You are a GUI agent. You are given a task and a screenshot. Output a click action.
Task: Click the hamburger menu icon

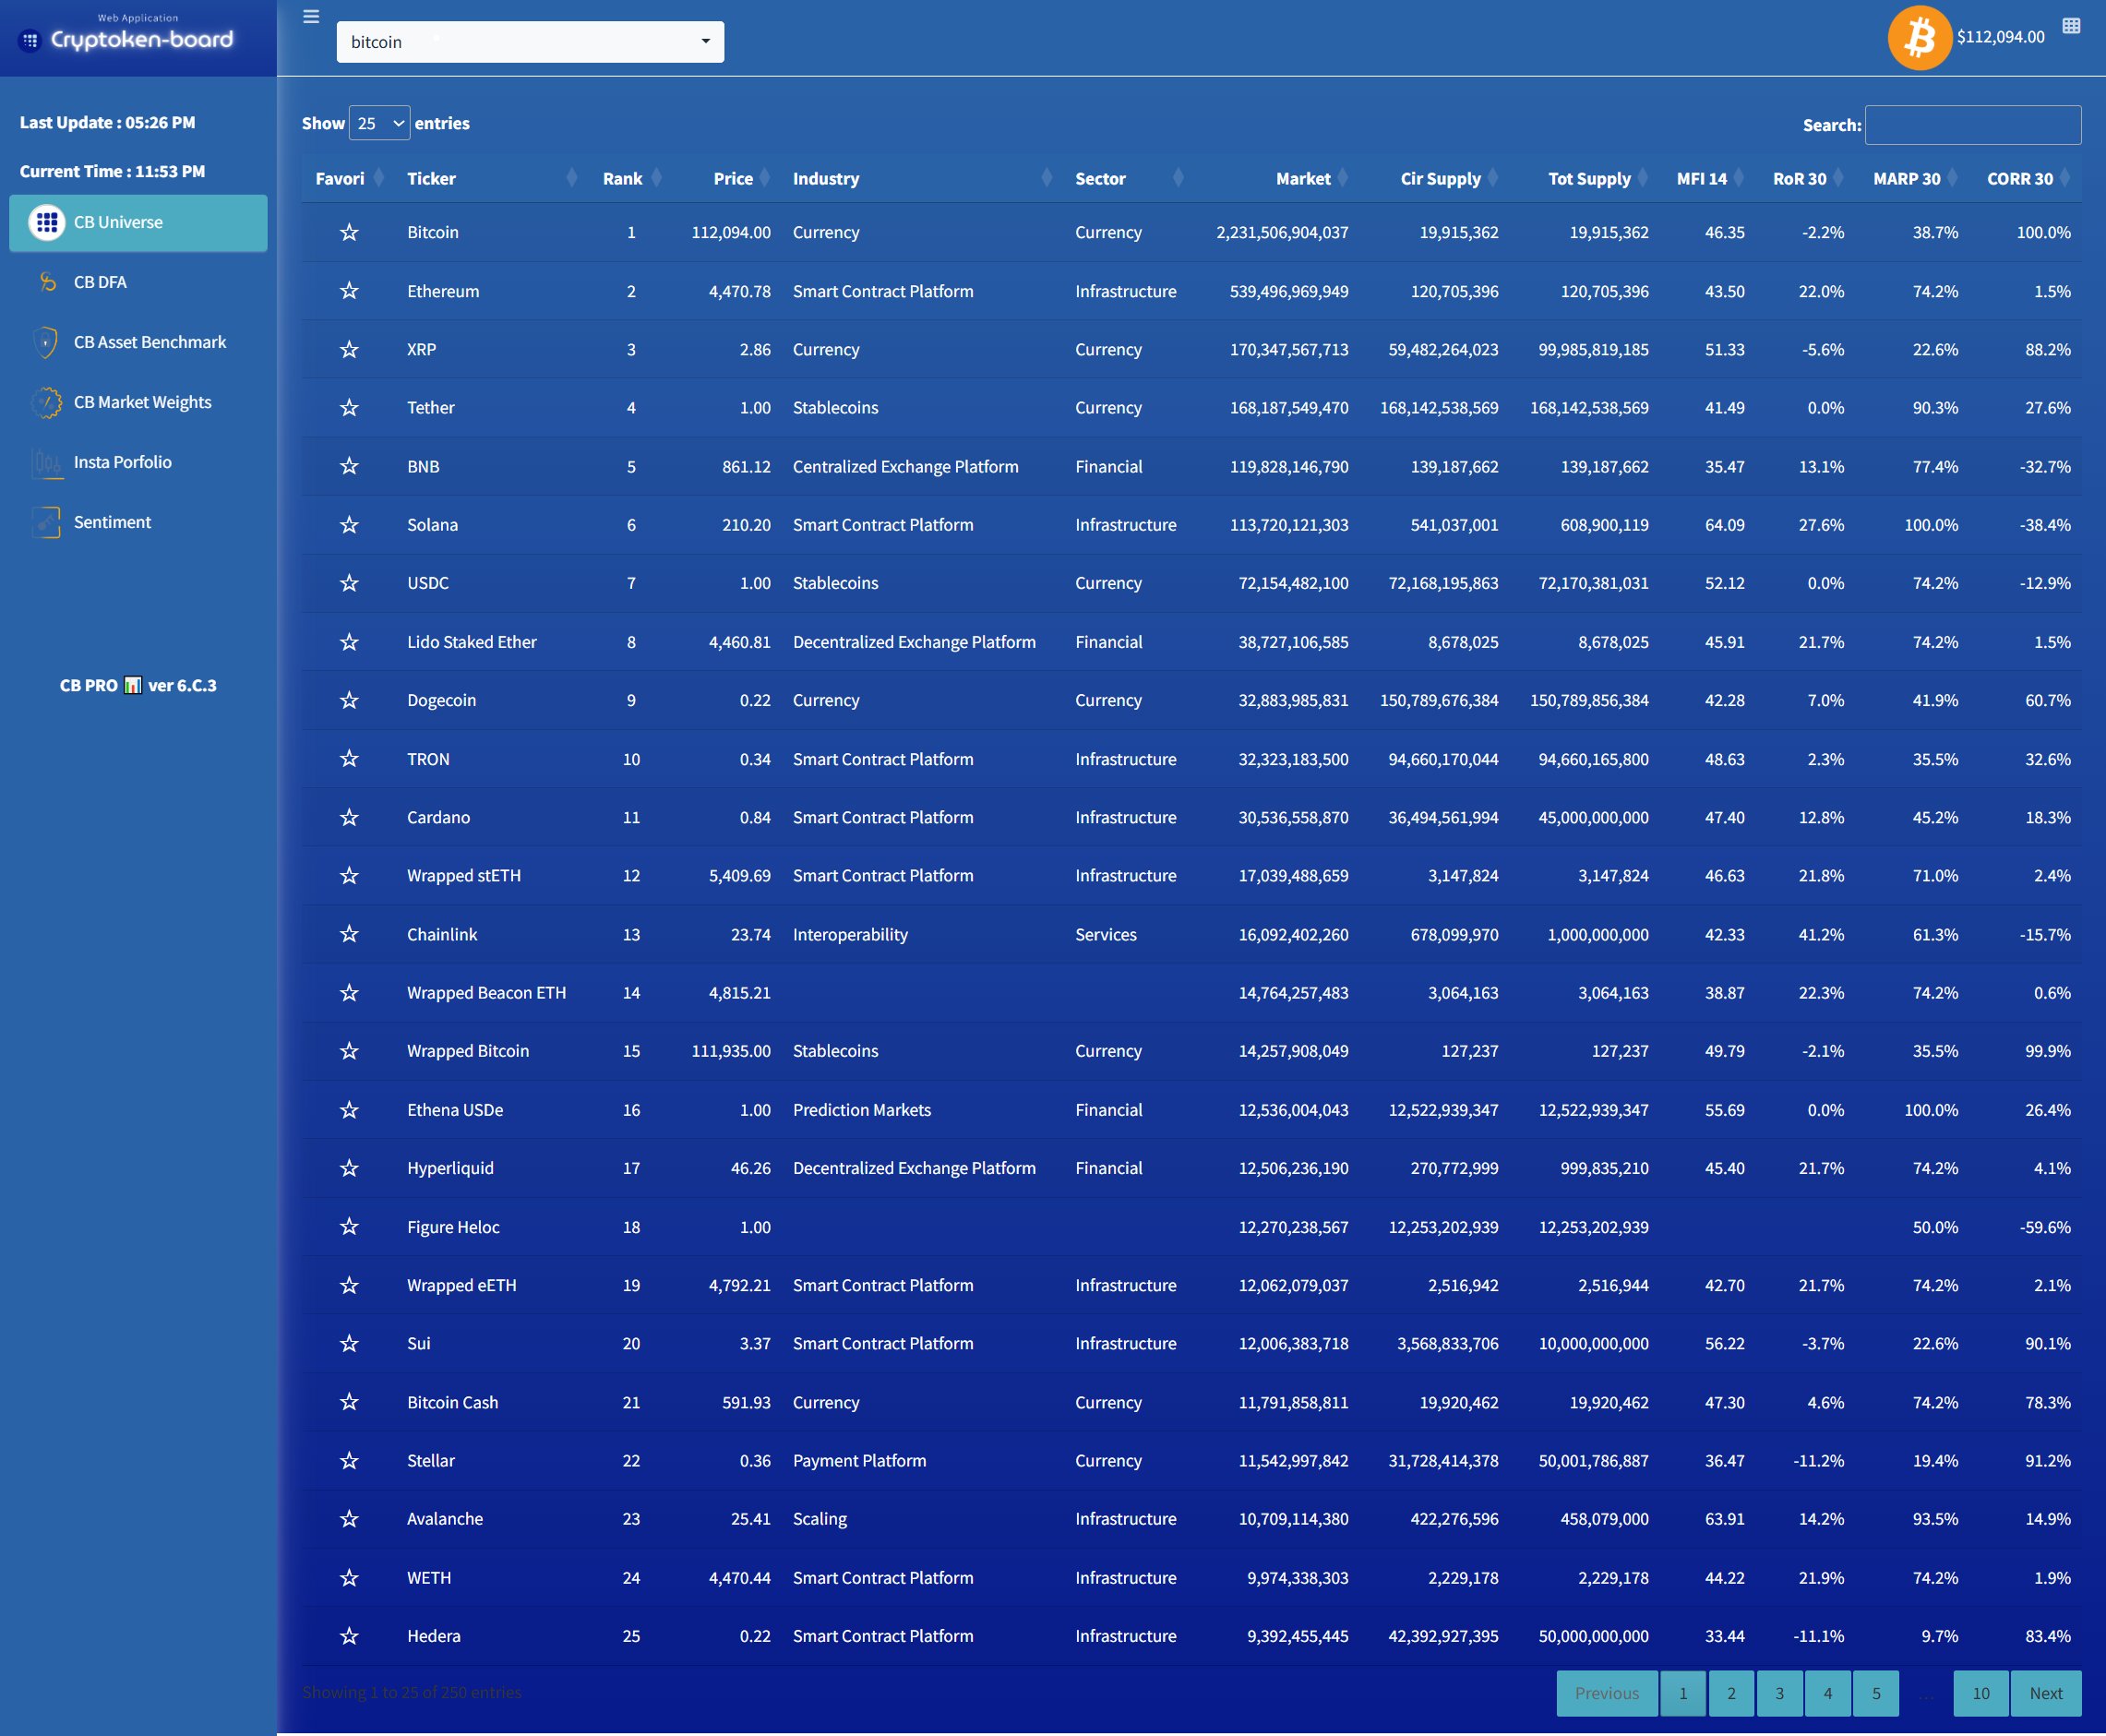tap(311, 17)
